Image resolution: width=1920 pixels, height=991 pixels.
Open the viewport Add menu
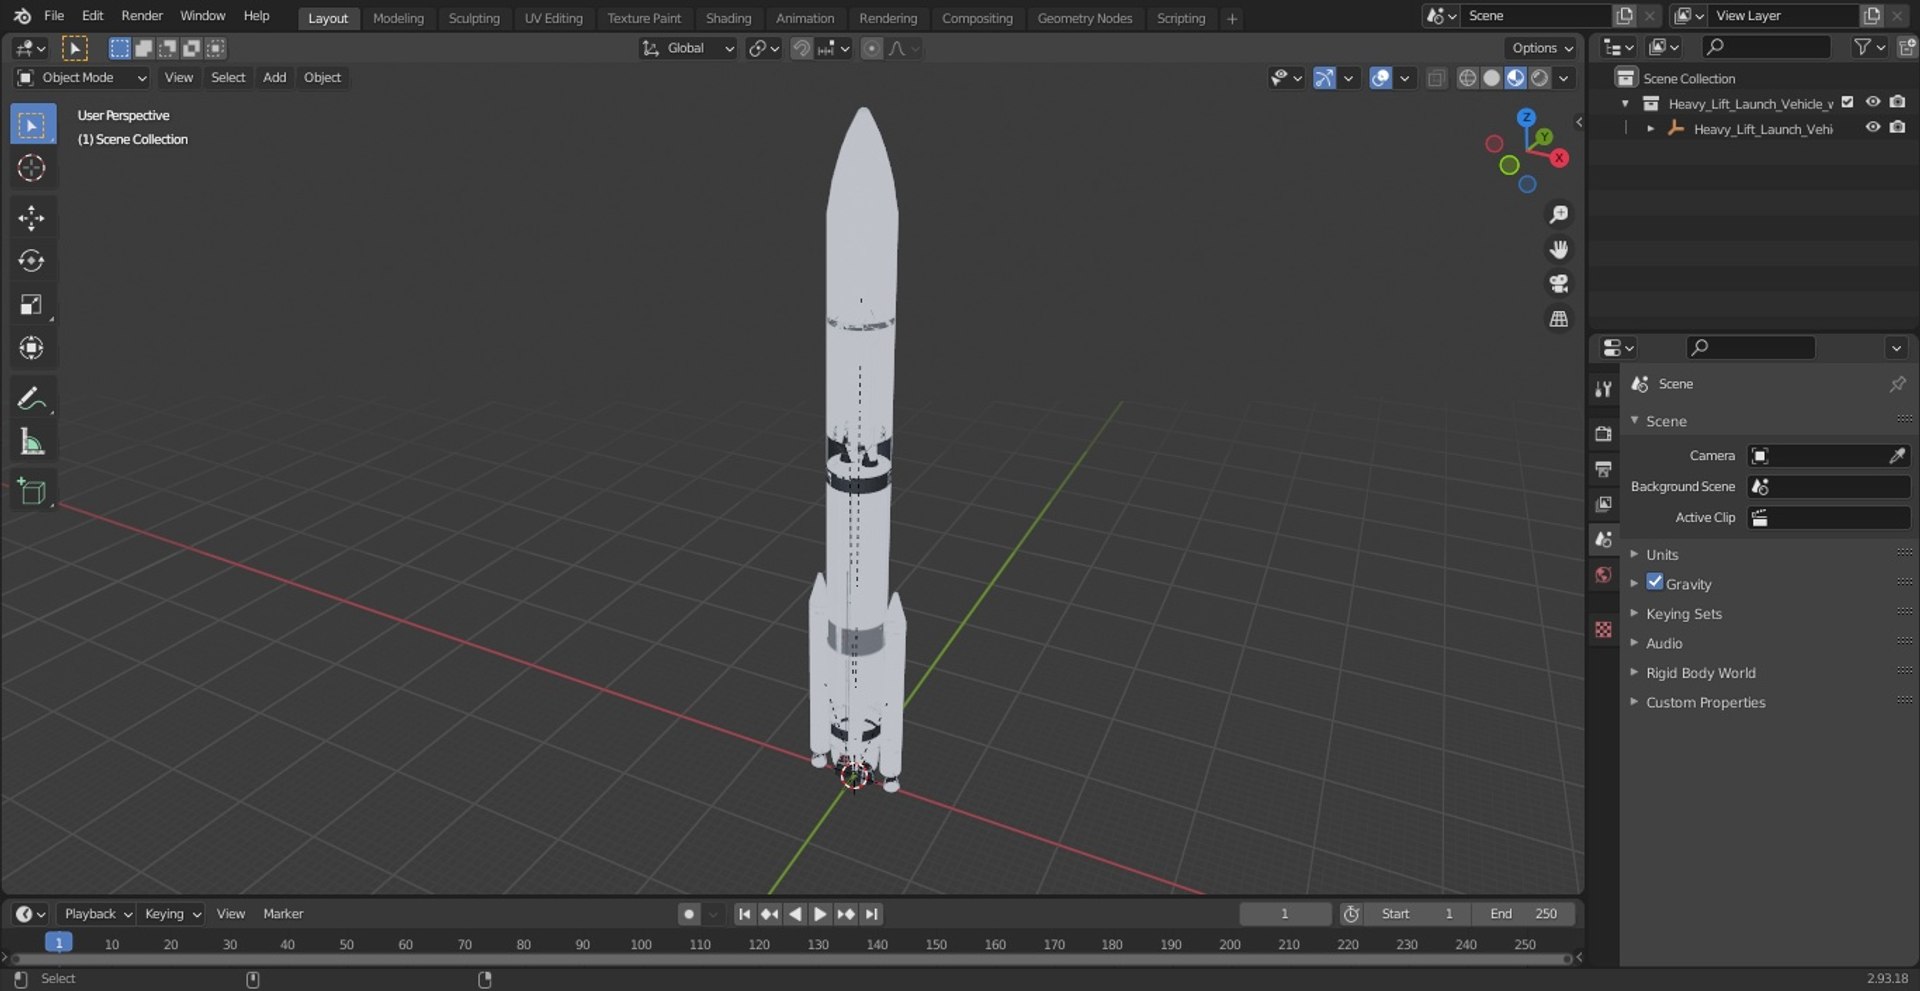click(x=274, y=78)
